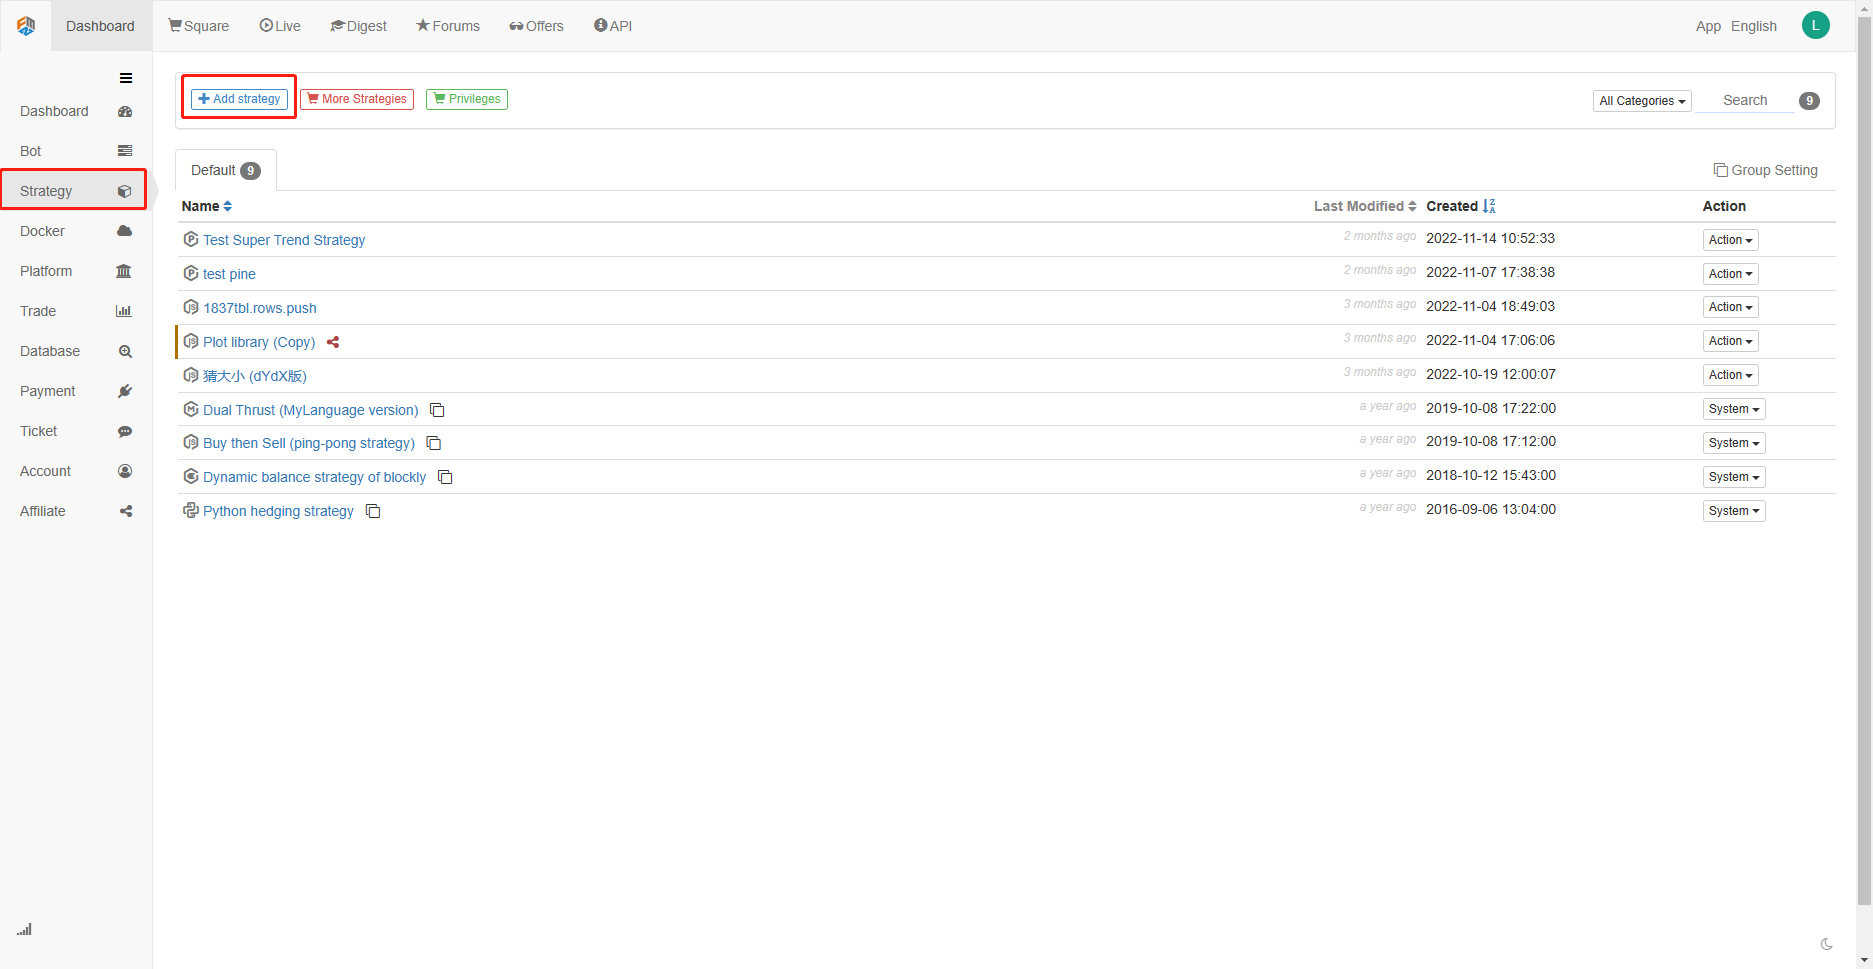Click the hamburger menu icon in sidebar
The image size is (1873, 969).
click(126, 78)
